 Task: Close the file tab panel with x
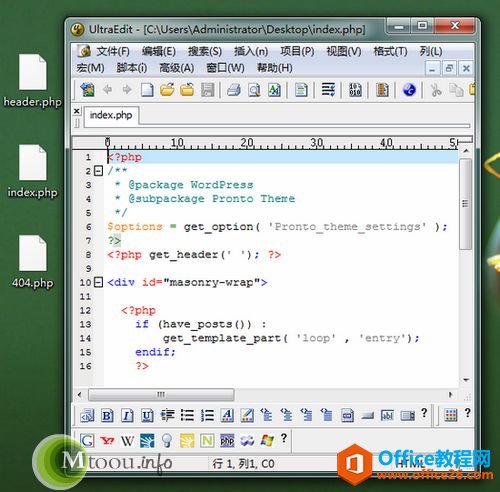click(x=77, y=111)
